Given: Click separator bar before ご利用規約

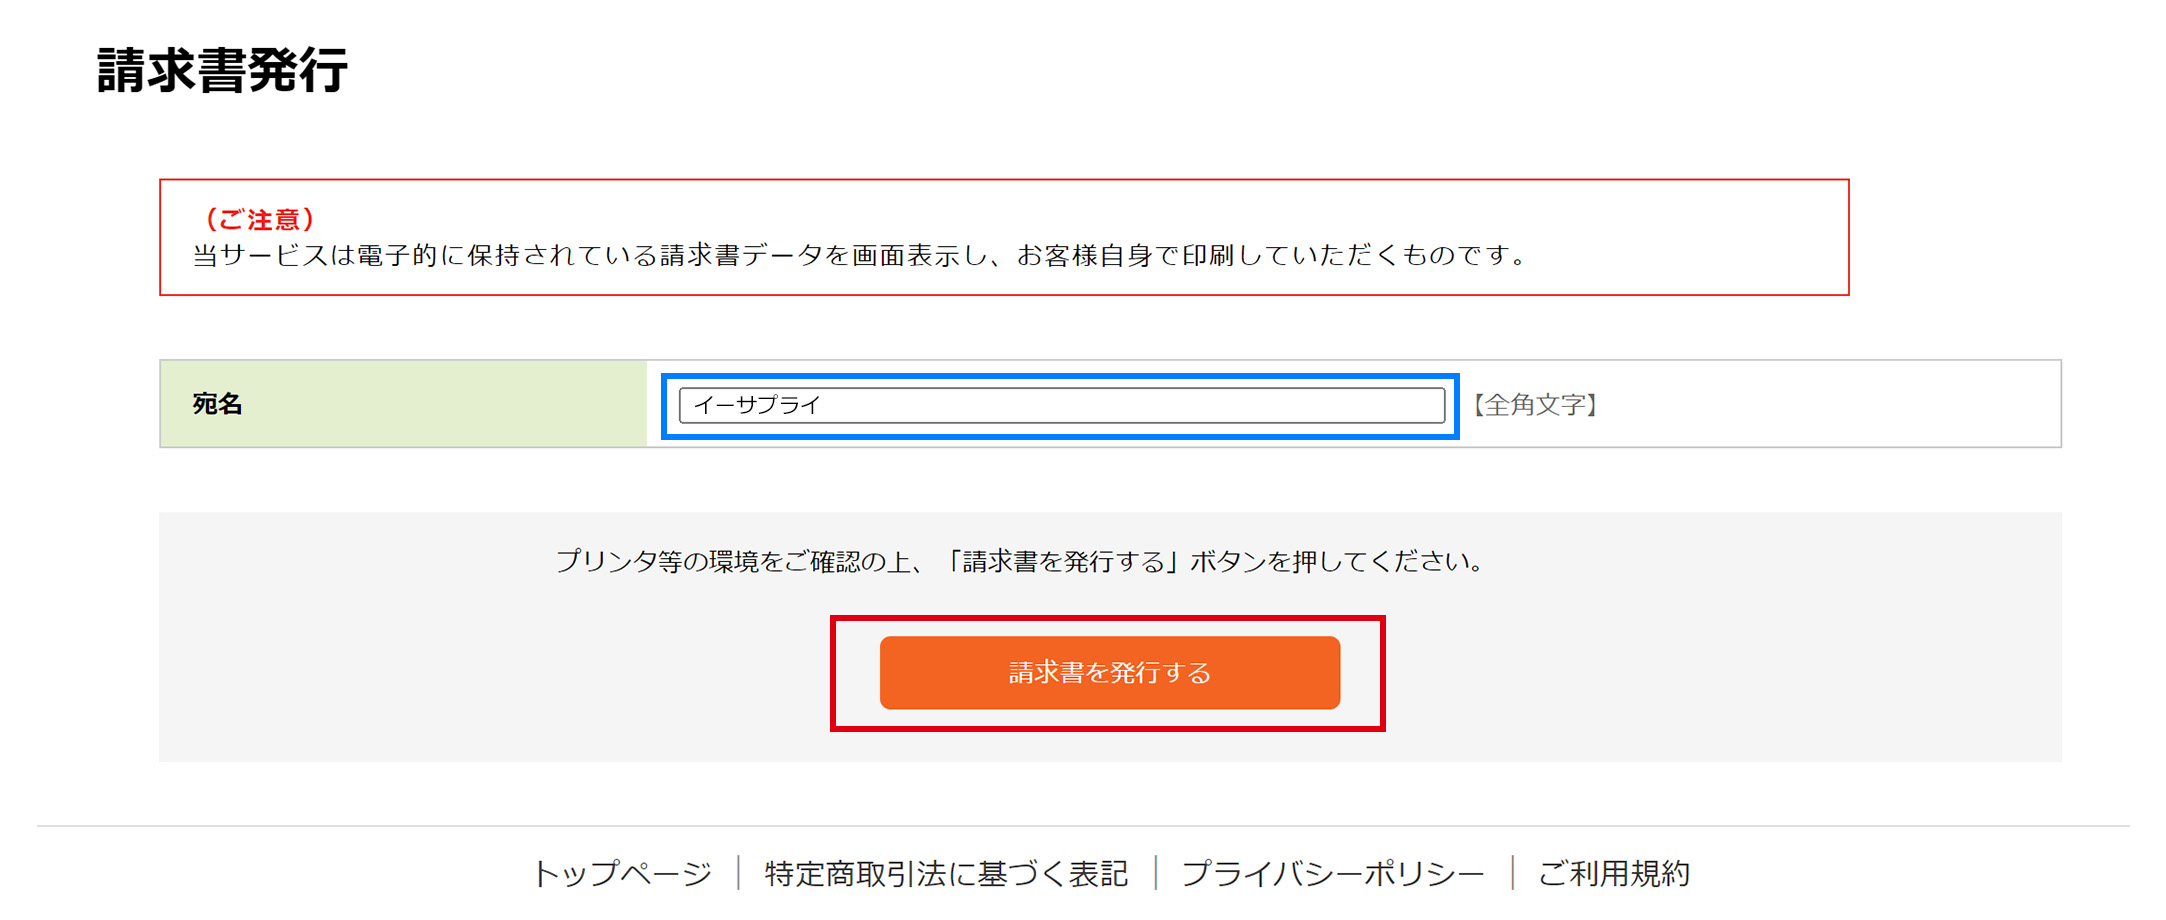Looking at the screenshot, I should point(1513,873).
